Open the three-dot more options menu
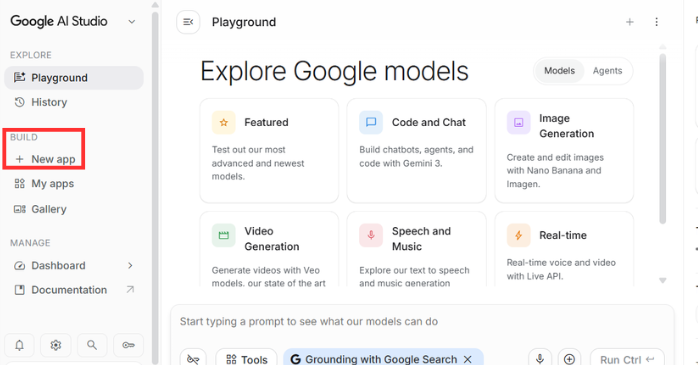Screen dimensions: 698x365 (x=656, y=22)
